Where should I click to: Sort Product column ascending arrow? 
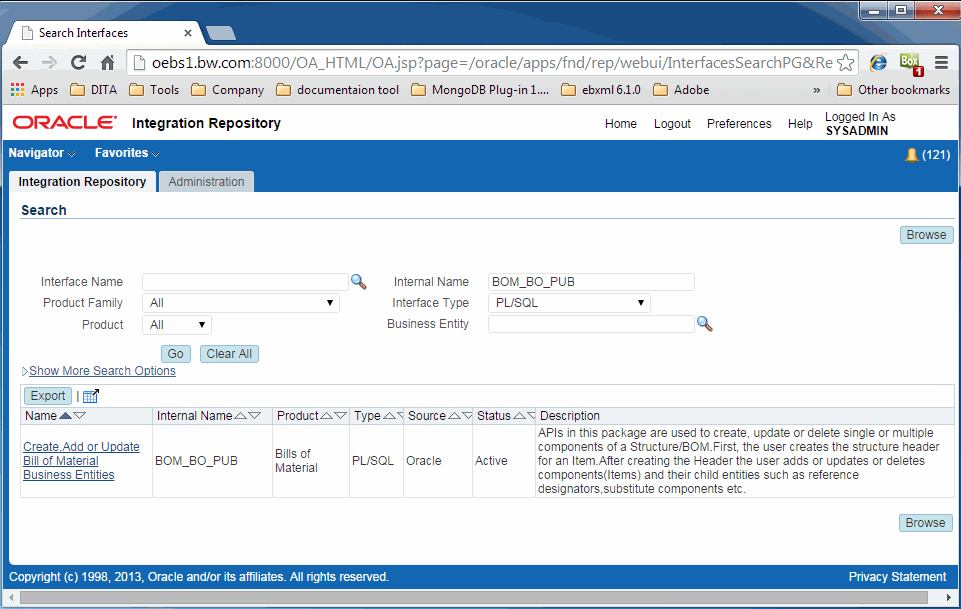click(327, 415)
